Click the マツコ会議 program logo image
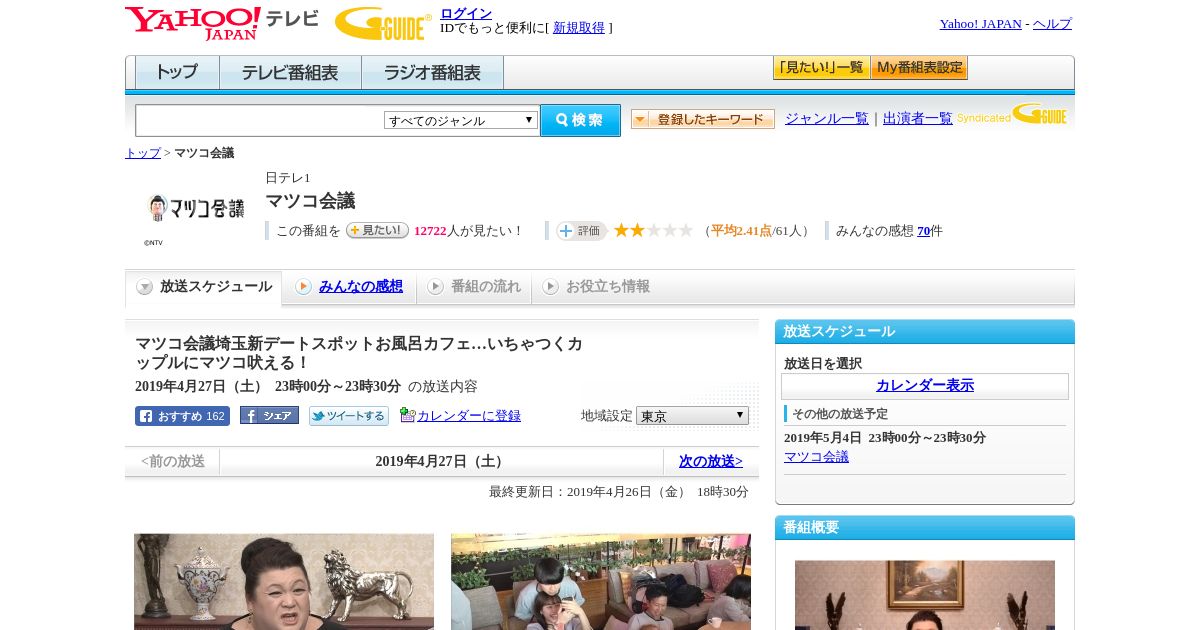 tap(195, 208)
